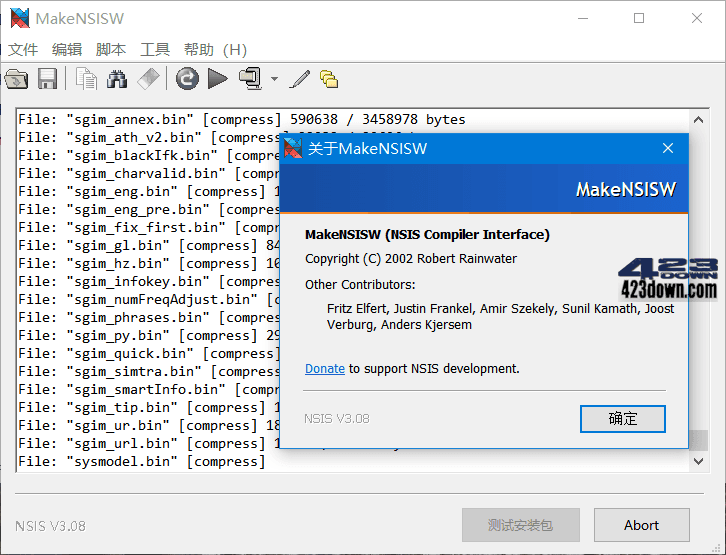Click the "Other Contributors:" label
Viewport: 726px width, 555px height.
[360, 285]
